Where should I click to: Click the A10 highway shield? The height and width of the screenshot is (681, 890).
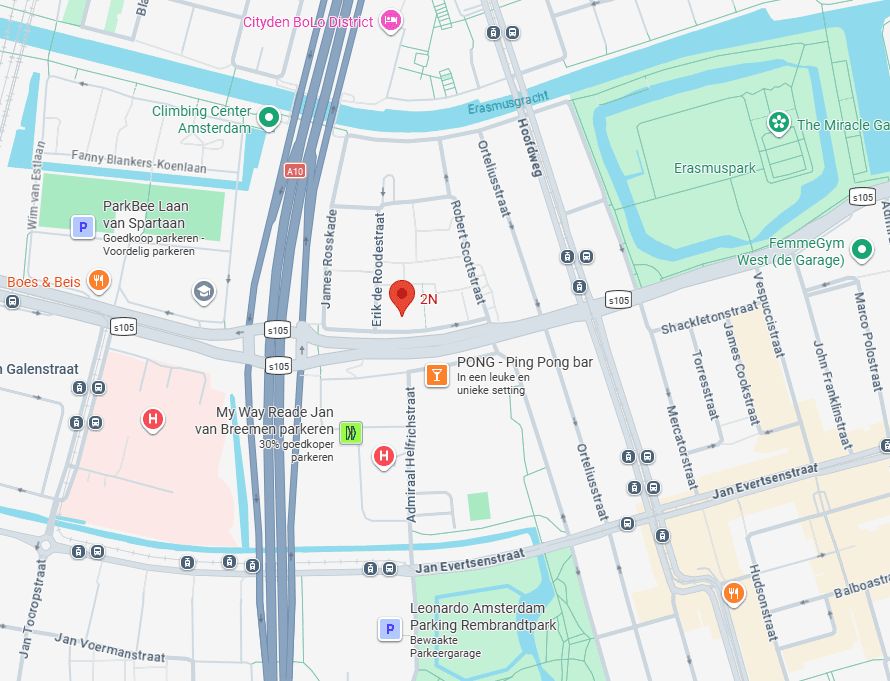tap(295, 171)
